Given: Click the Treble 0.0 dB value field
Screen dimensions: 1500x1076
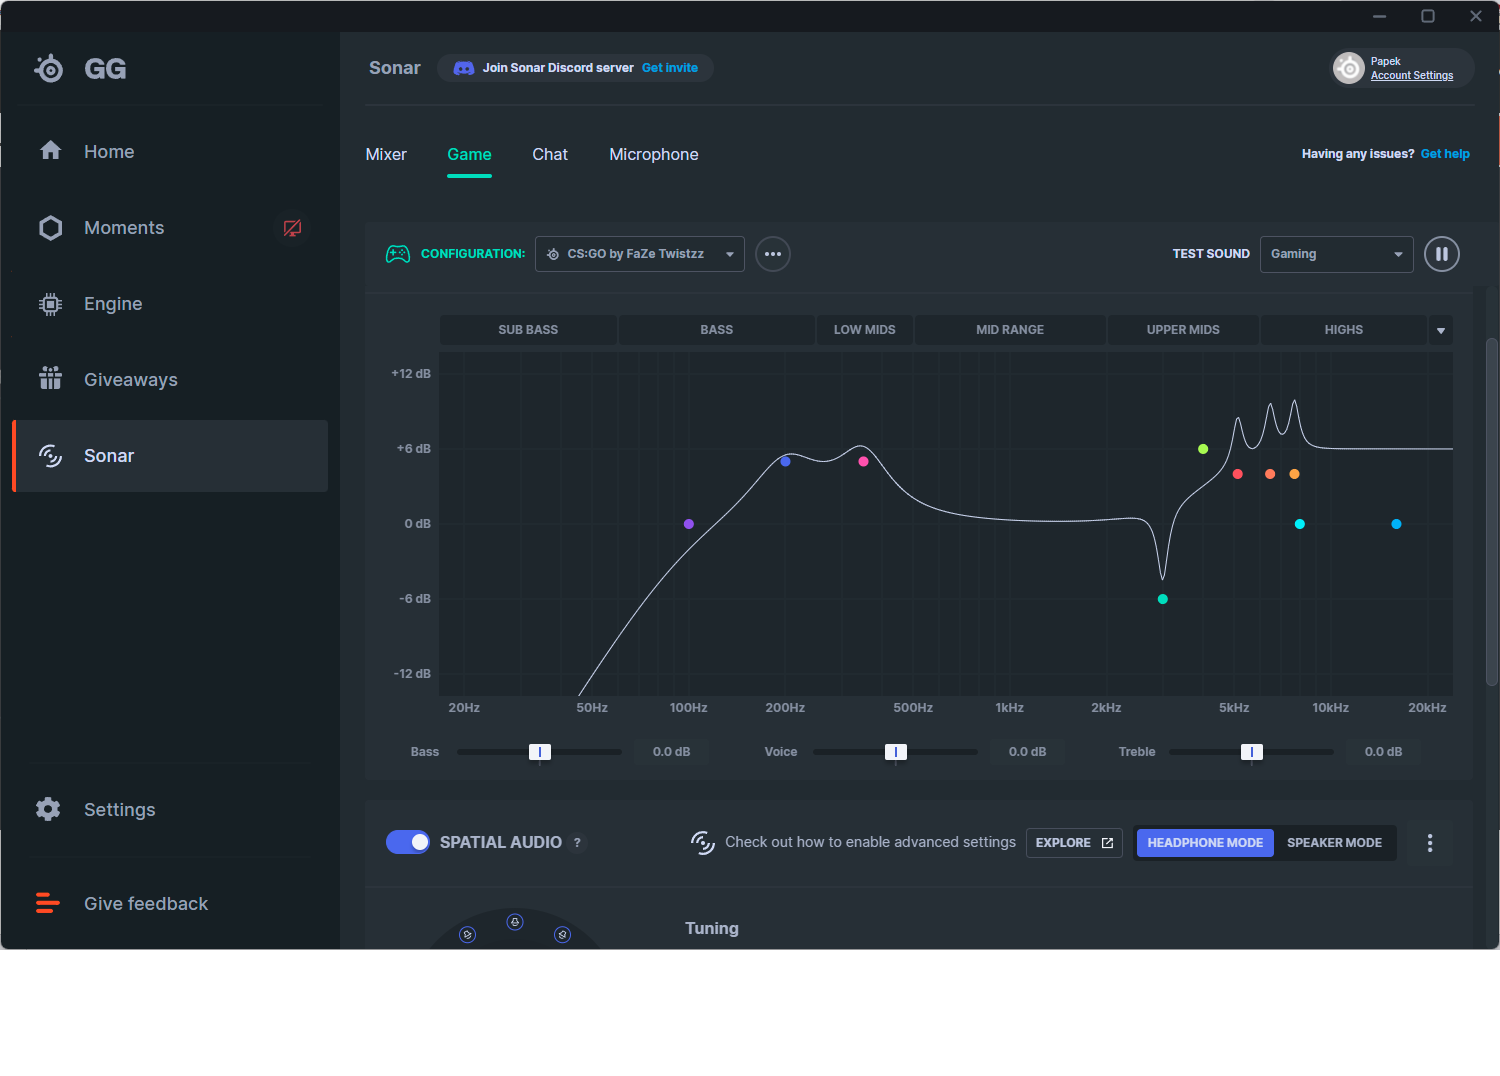Looking at the screenshot, I should pos(1383,752).
